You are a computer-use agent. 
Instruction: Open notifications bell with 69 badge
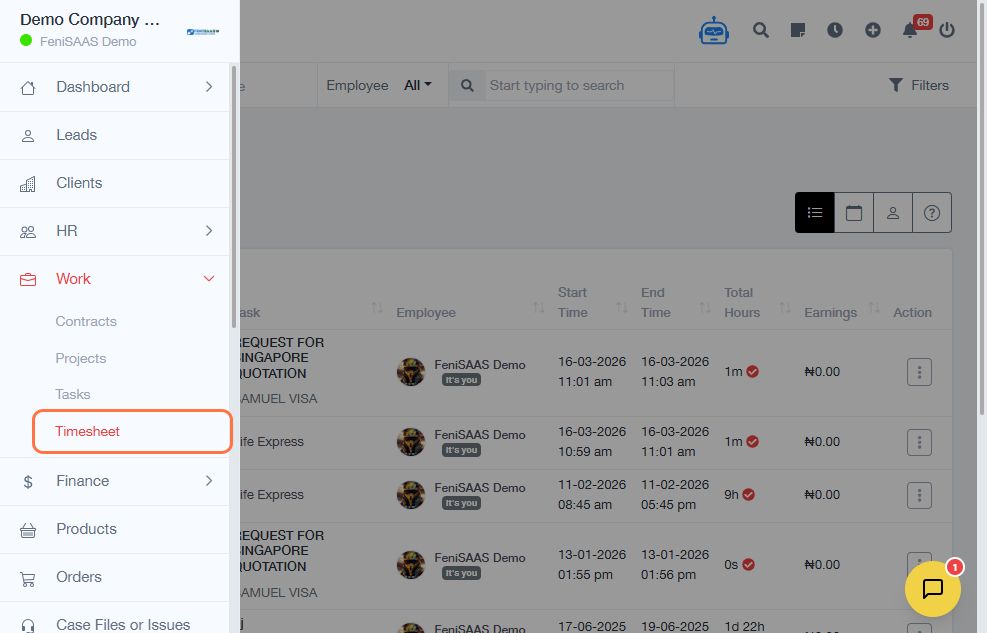[910, 30]
